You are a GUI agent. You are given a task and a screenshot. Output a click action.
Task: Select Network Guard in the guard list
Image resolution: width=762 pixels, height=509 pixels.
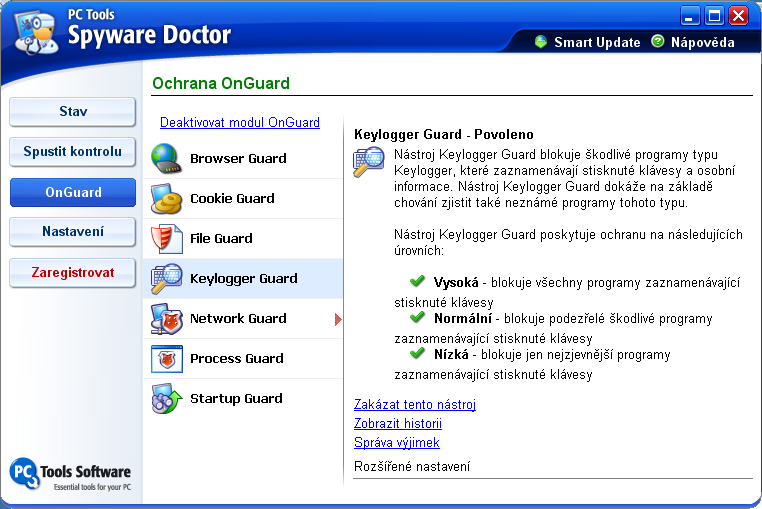coord(243,319)
